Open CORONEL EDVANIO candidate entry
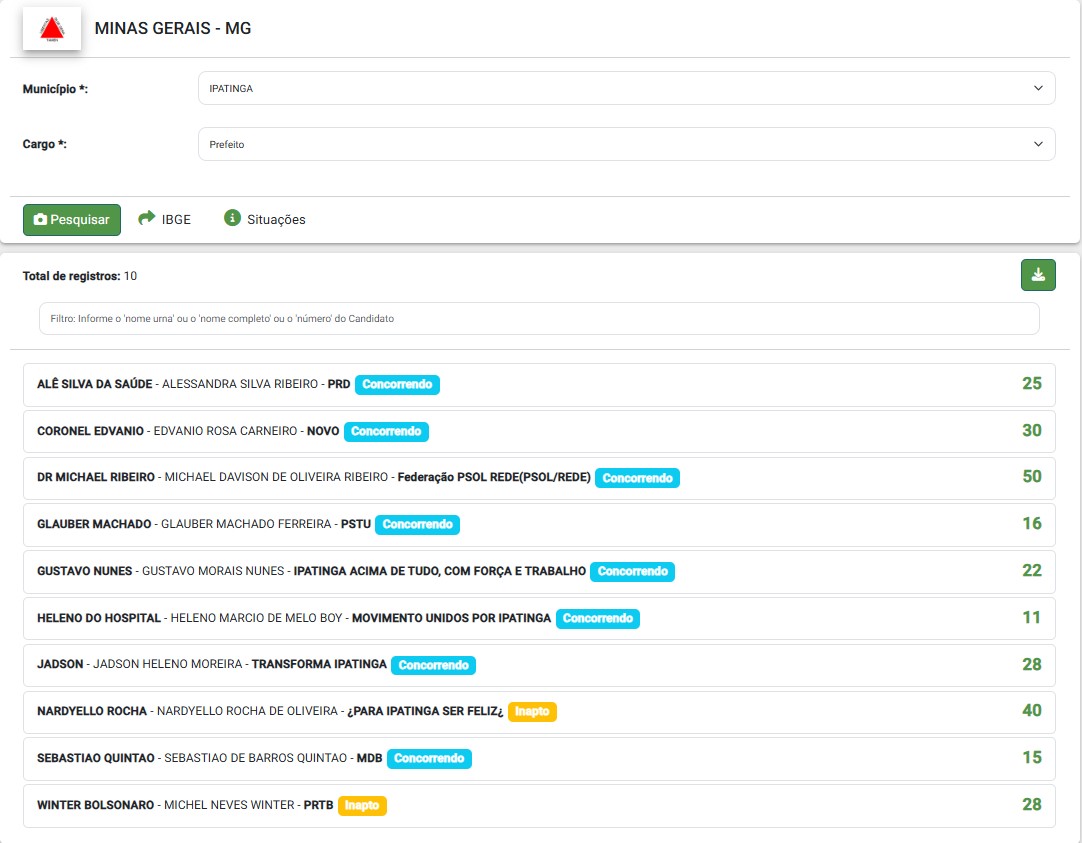 (x=91, y=431)
